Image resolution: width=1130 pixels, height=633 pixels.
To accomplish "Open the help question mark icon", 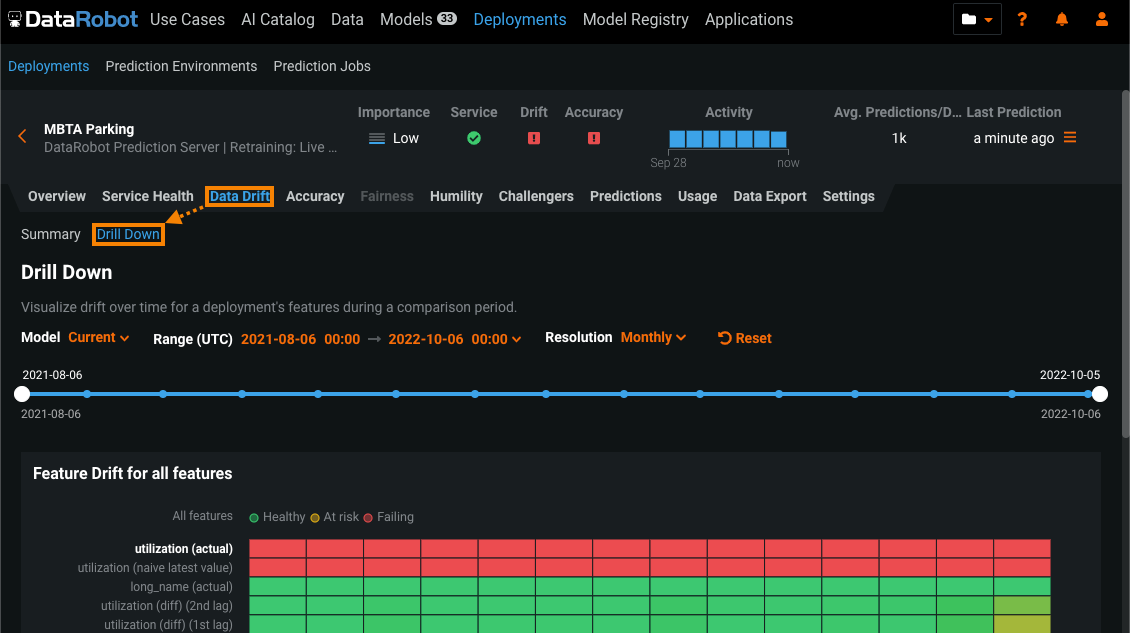I will click(1022, 19).
